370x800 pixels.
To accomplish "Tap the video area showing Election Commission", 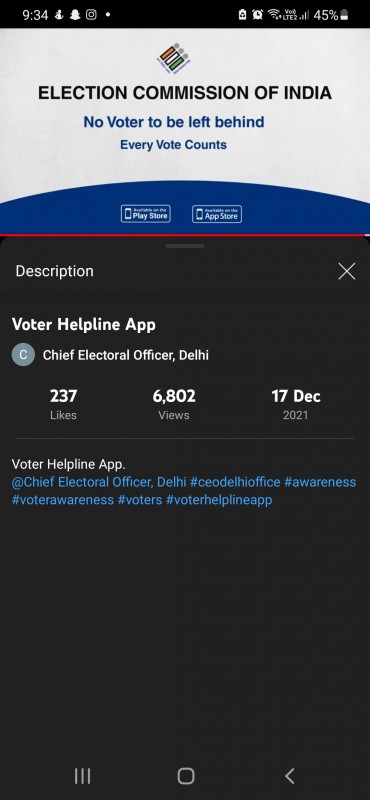I will pos(185,131).
